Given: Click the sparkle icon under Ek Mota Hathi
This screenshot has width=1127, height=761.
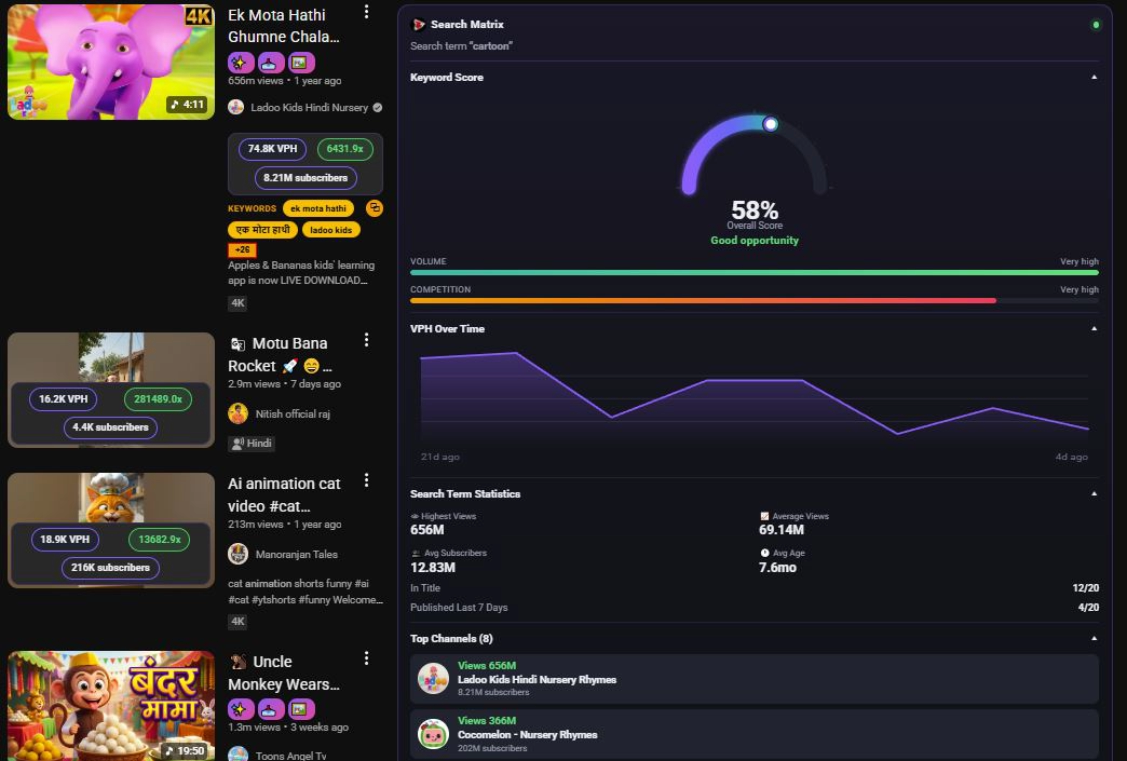Looking at the screenshot, I should pyautogui.click(x=241, y=63).
